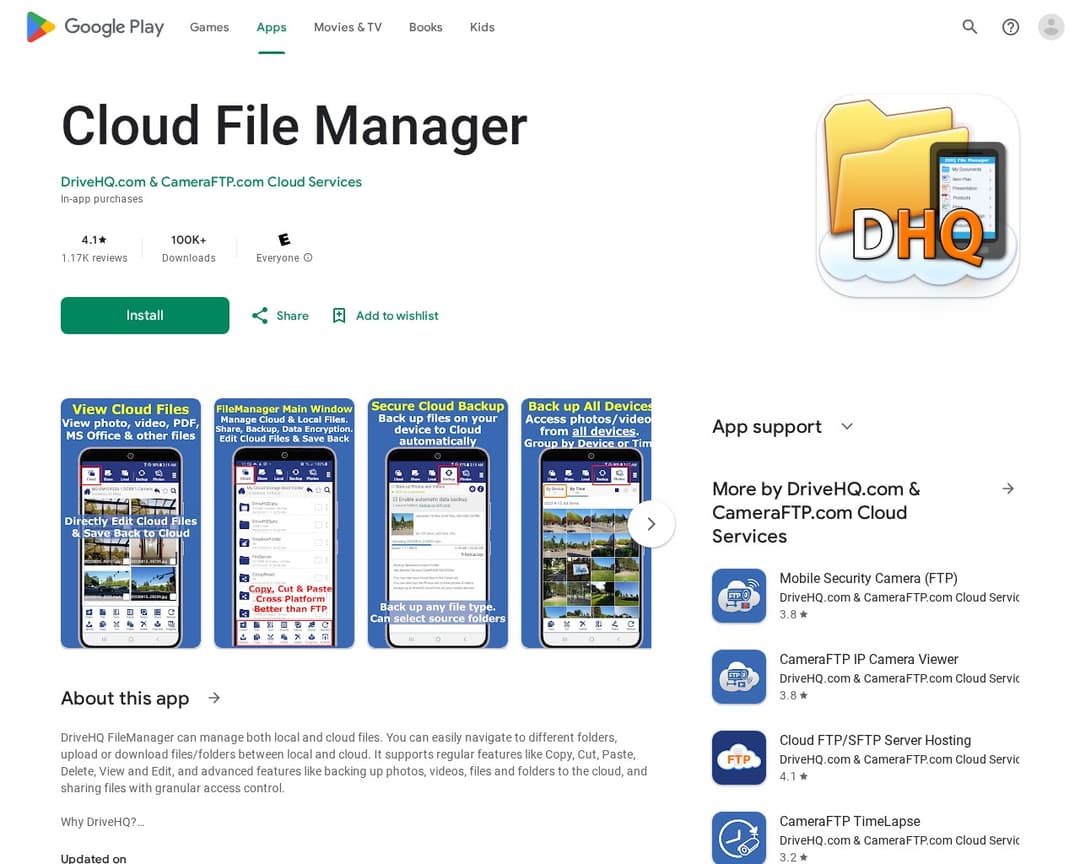Open CameraFTP IP Camera Viewer app icon
Viewport: 1080px width, 864px height.
(739, 677)
